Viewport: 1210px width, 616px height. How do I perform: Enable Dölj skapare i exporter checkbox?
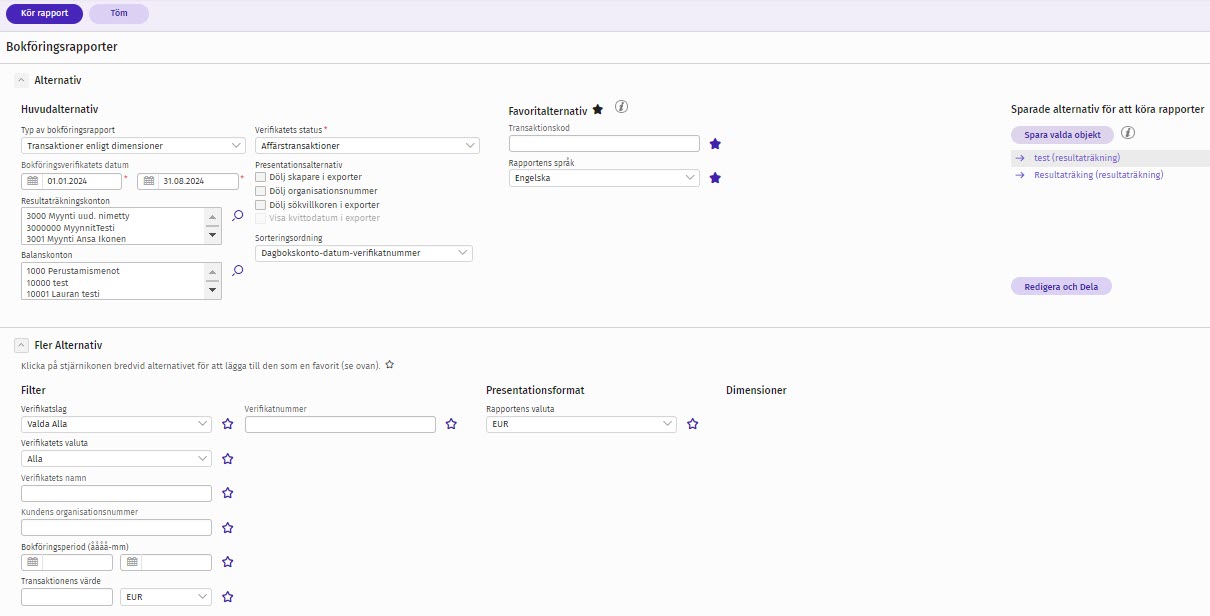click(x=261, y=177)
